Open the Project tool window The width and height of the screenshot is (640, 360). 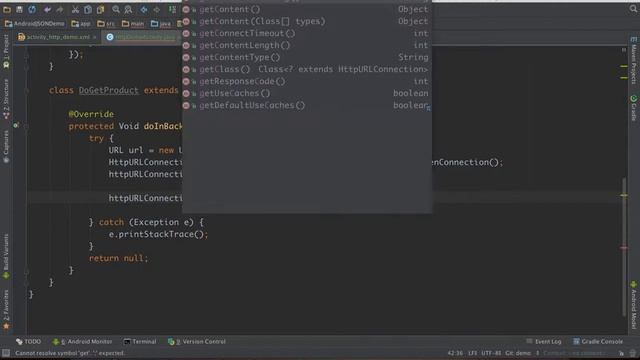point(6,51)
